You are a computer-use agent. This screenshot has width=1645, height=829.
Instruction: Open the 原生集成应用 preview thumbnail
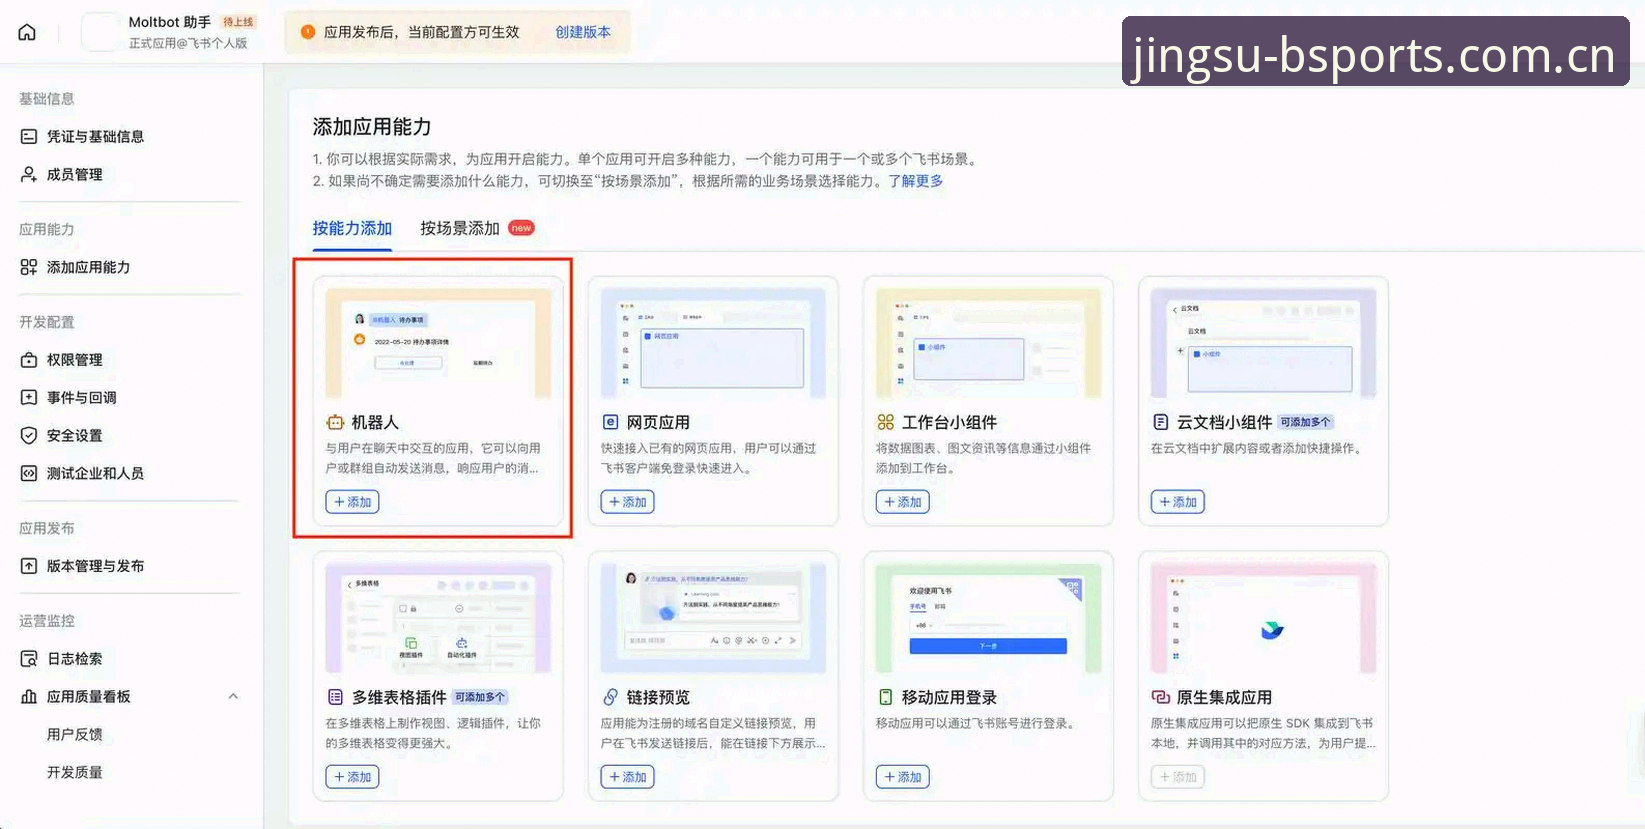coord(1263,618)
